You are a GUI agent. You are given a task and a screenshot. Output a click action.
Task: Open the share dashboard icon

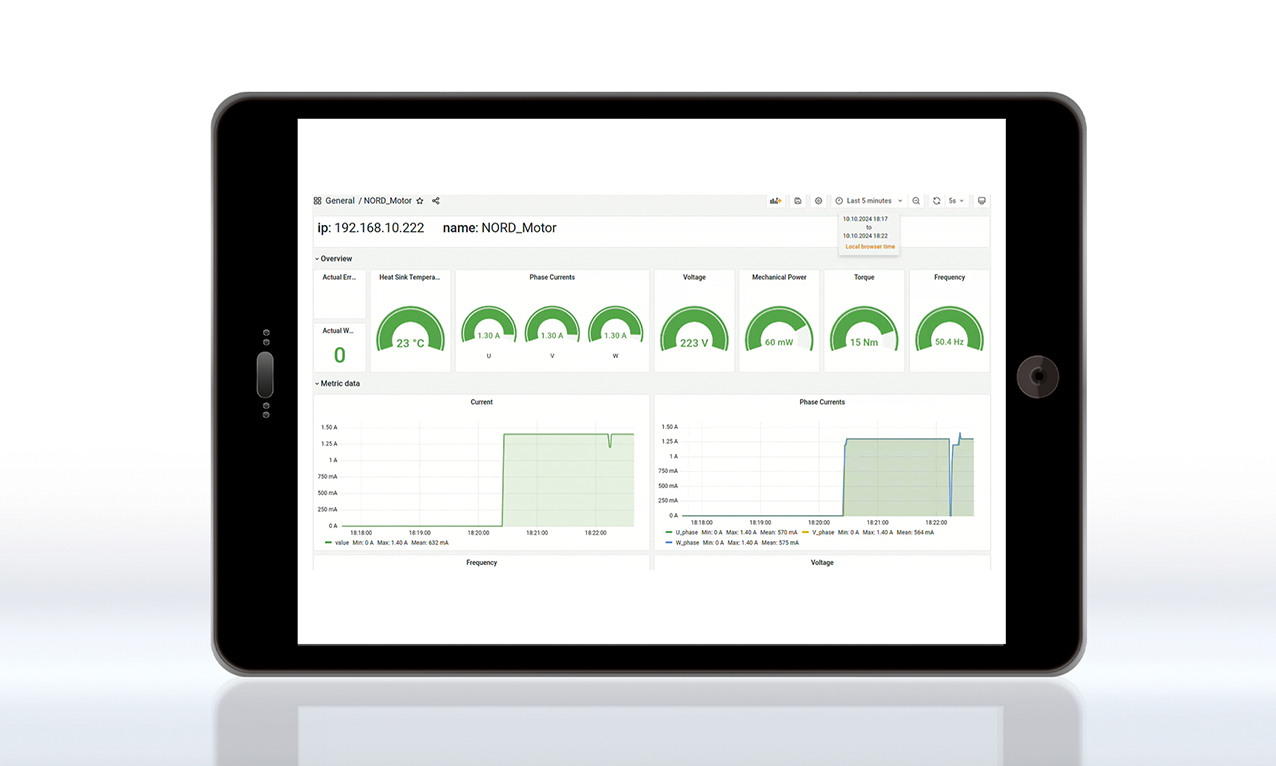435,200
